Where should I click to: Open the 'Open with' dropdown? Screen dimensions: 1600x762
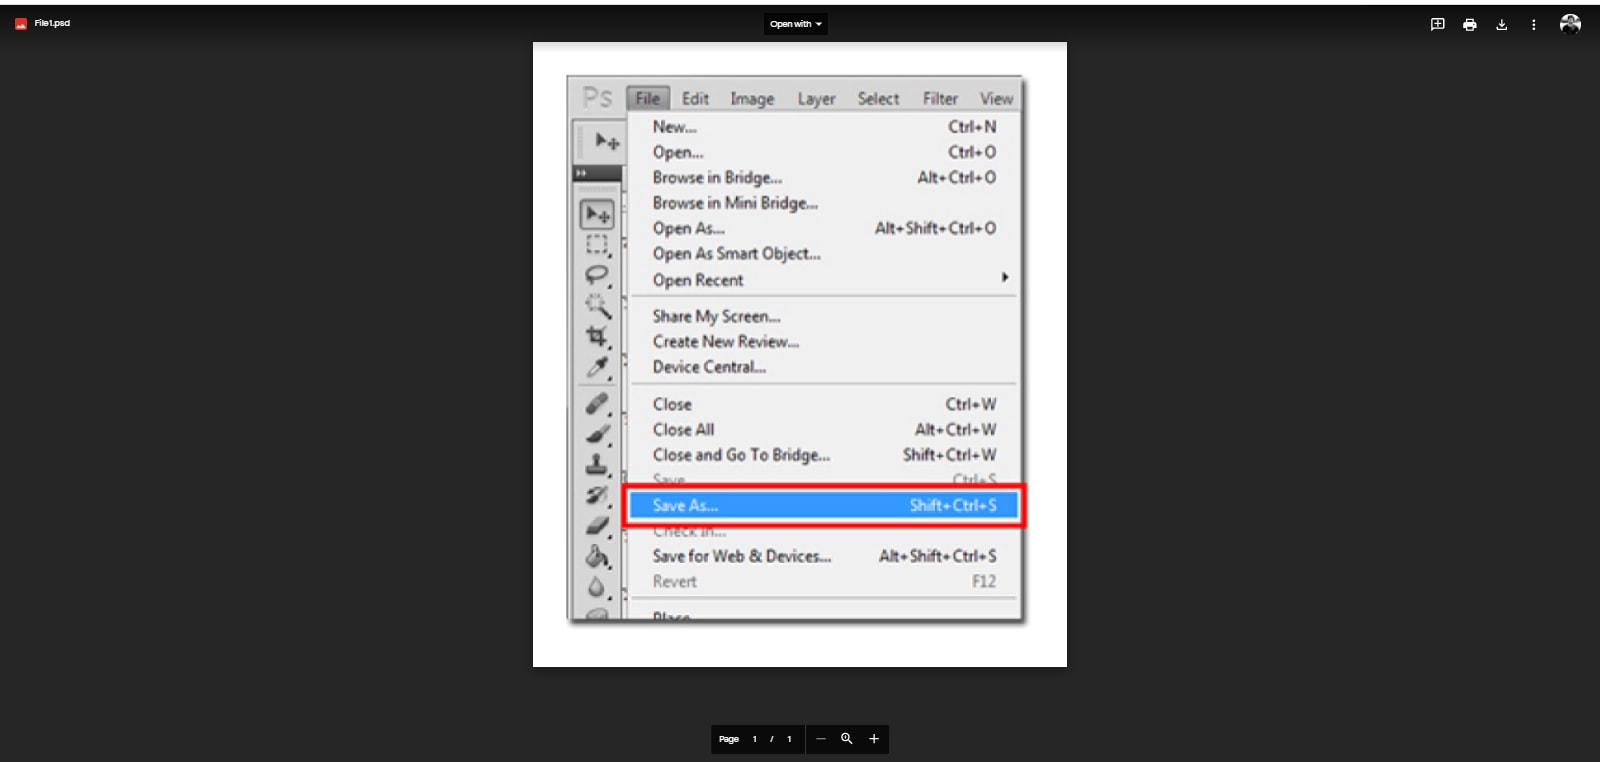pos(796,24)
